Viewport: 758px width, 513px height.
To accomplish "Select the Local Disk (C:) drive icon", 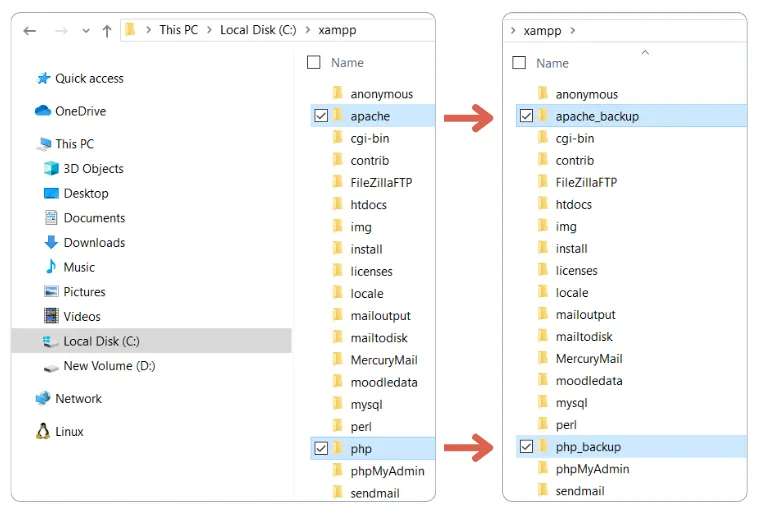I will pos(50,341).
